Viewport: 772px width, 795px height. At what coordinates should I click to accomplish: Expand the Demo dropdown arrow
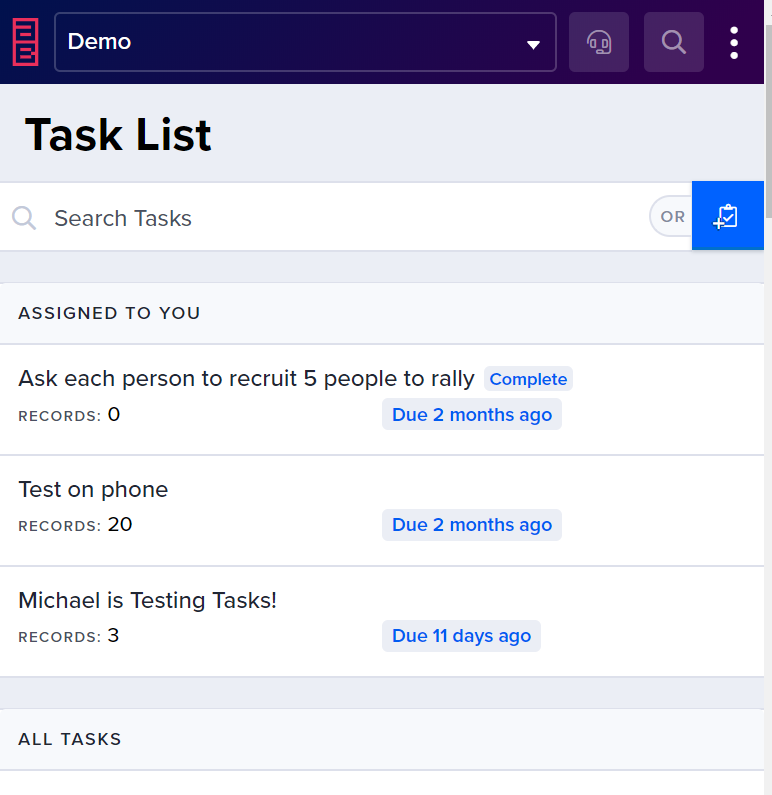[533, 45]
